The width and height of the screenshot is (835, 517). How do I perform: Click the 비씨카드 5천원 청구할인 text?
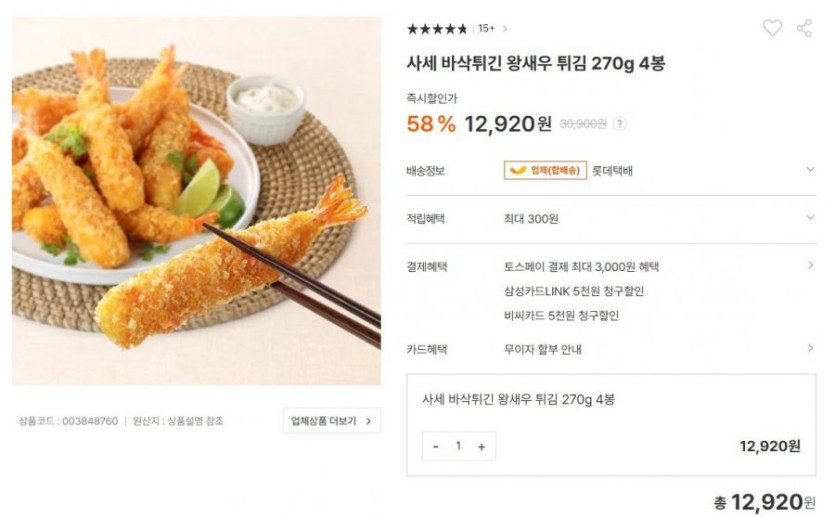tap(561, 315)
